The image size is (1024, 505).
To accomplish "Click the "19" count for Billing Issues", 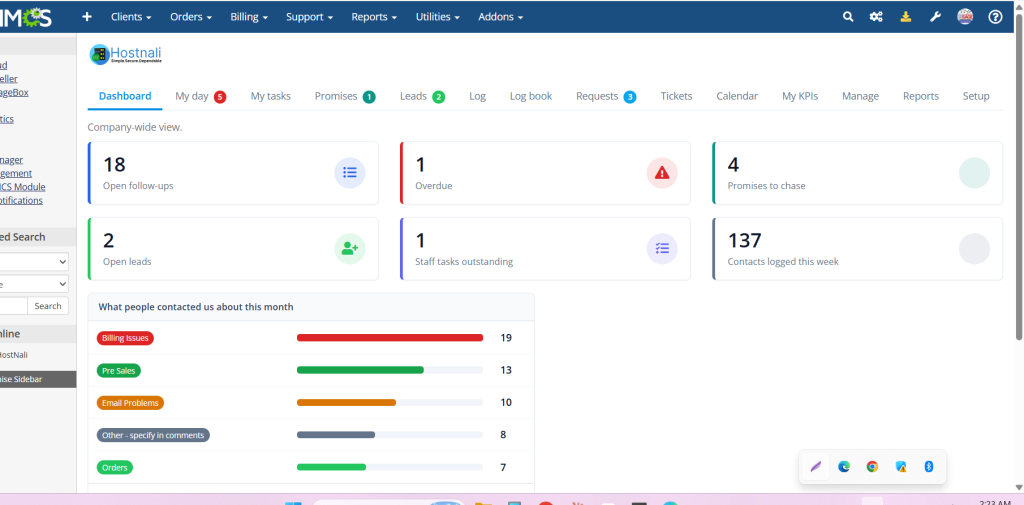I will pyautogui.click(x=506, y=338).
